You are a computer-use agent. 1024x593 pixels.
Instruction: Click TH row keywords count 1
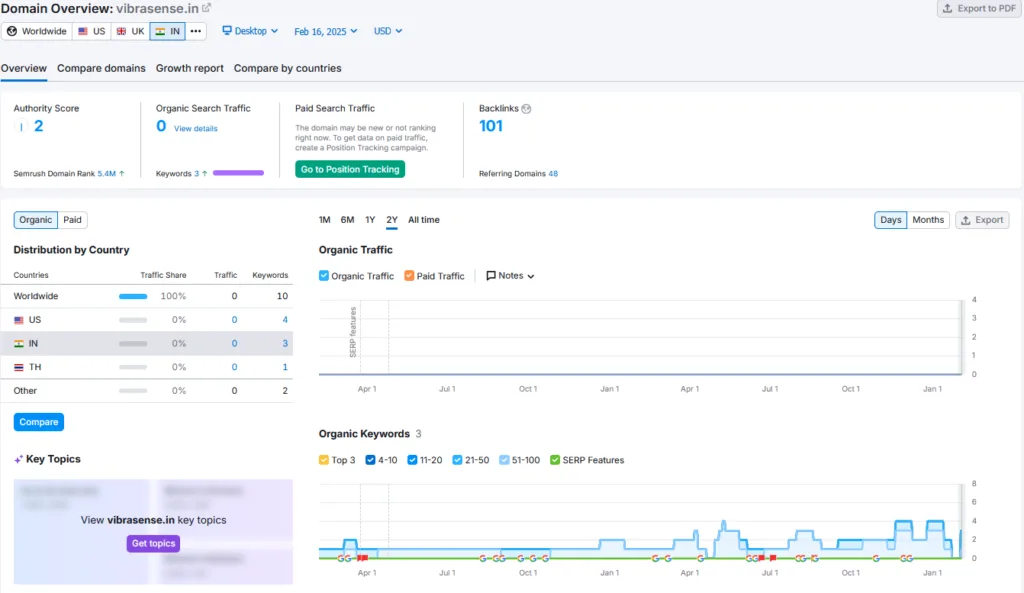(x=285, y=367)
